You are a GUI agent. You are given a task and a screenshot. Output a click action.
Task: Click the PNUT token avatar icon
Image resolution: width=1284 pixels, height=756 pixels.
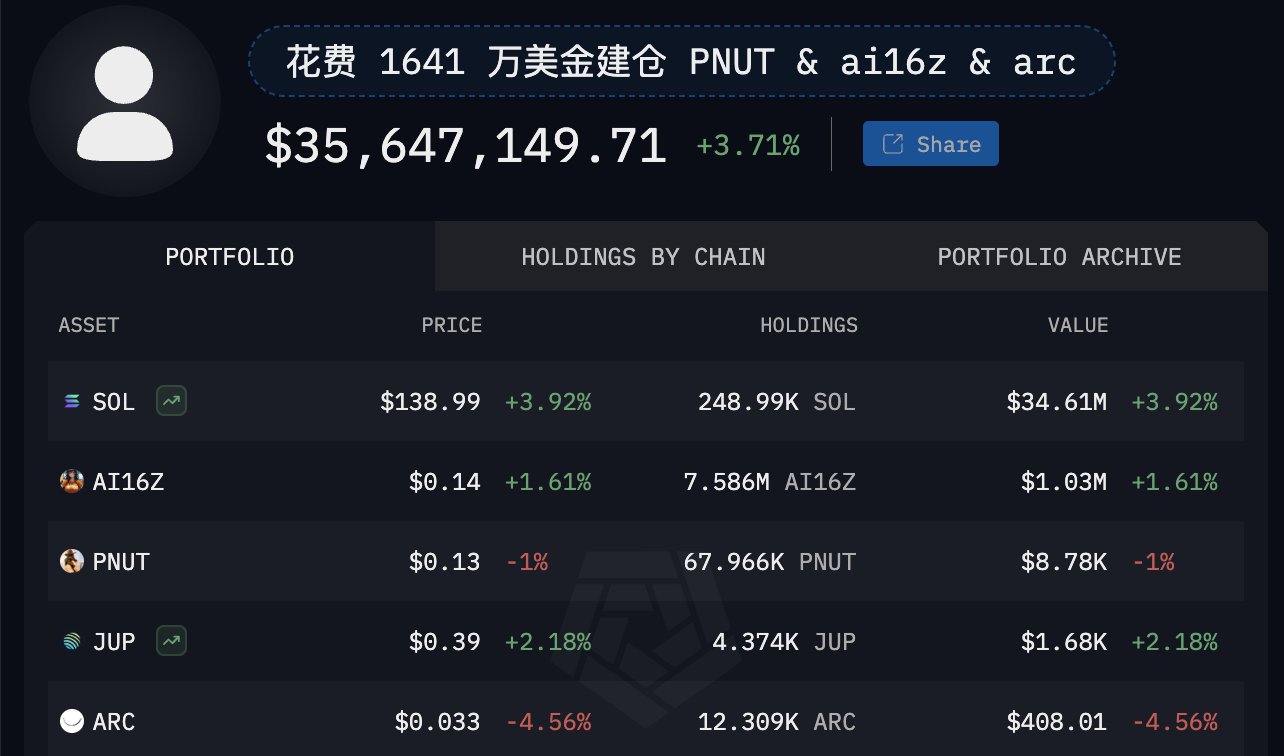[71, 562]
